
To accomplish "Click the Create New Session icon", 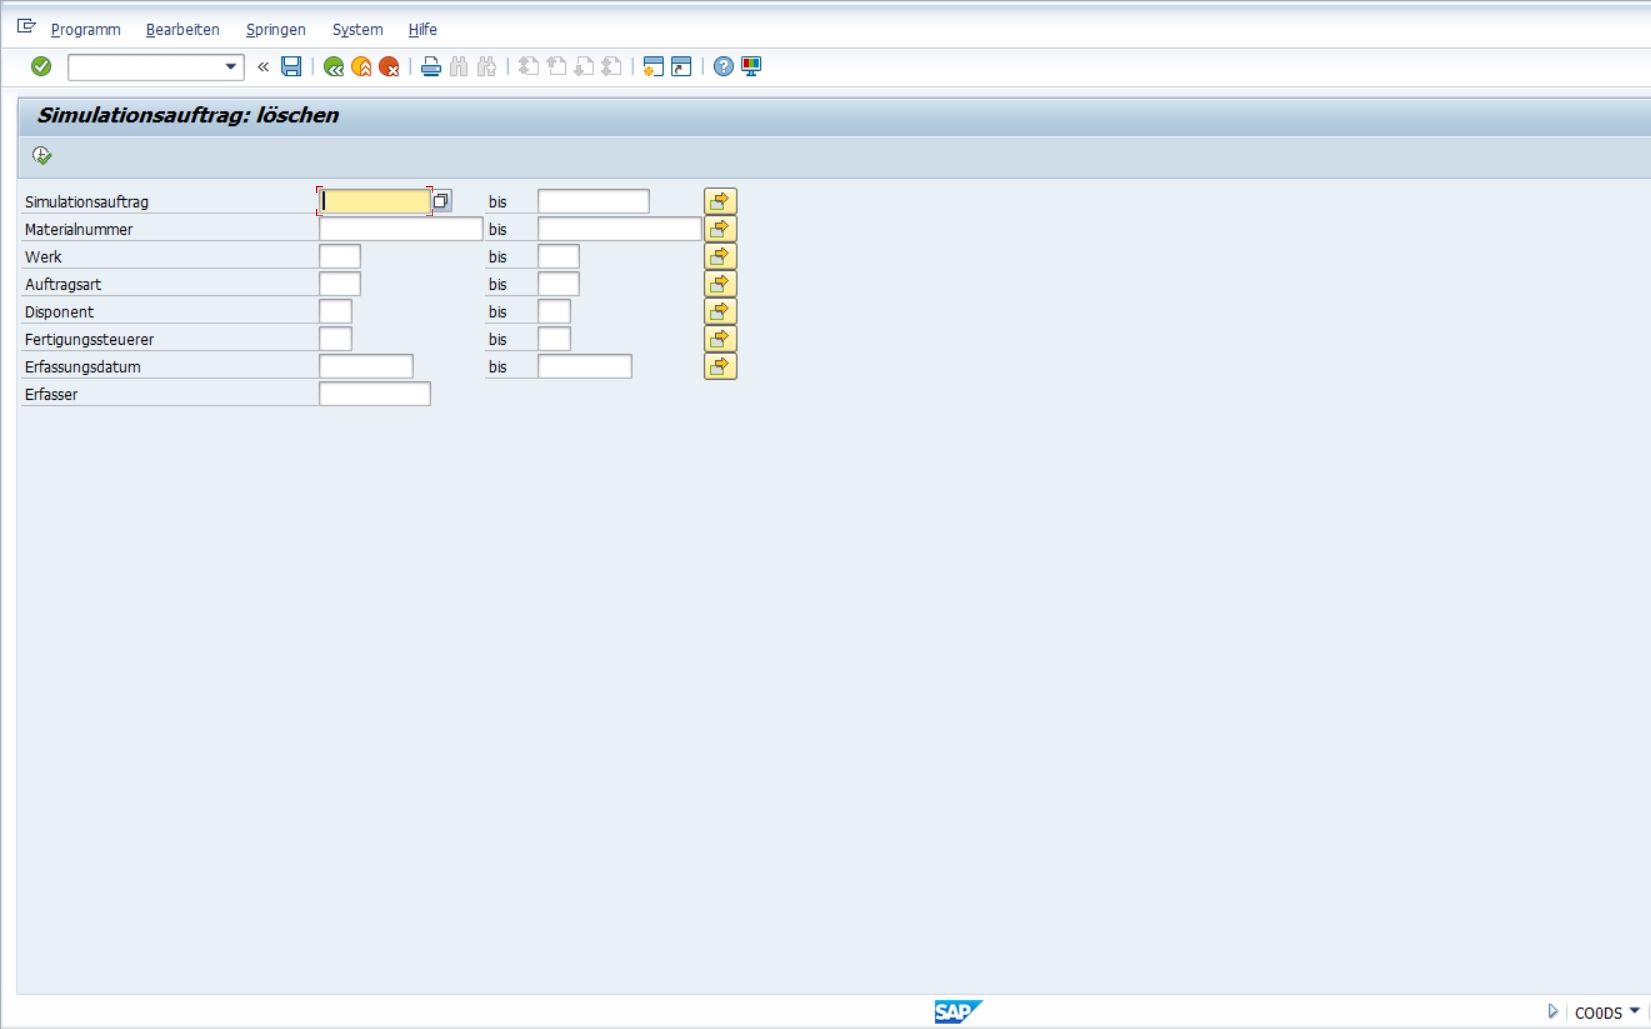I will 653,67.
